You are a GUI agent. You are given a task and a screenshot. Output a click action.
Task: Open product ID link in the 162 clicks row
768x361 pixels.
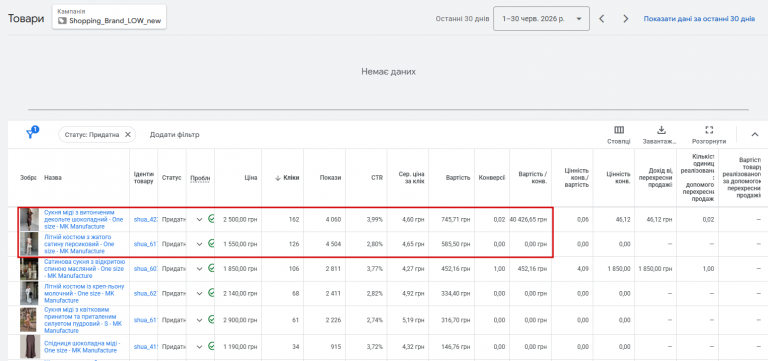pos(145,219)
